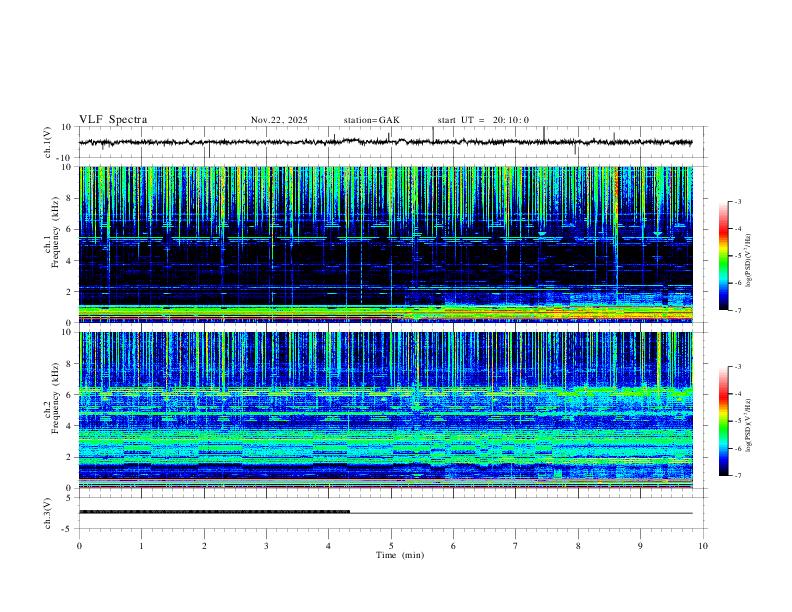Click time axis tick label "0"

[x=79, y=546]
